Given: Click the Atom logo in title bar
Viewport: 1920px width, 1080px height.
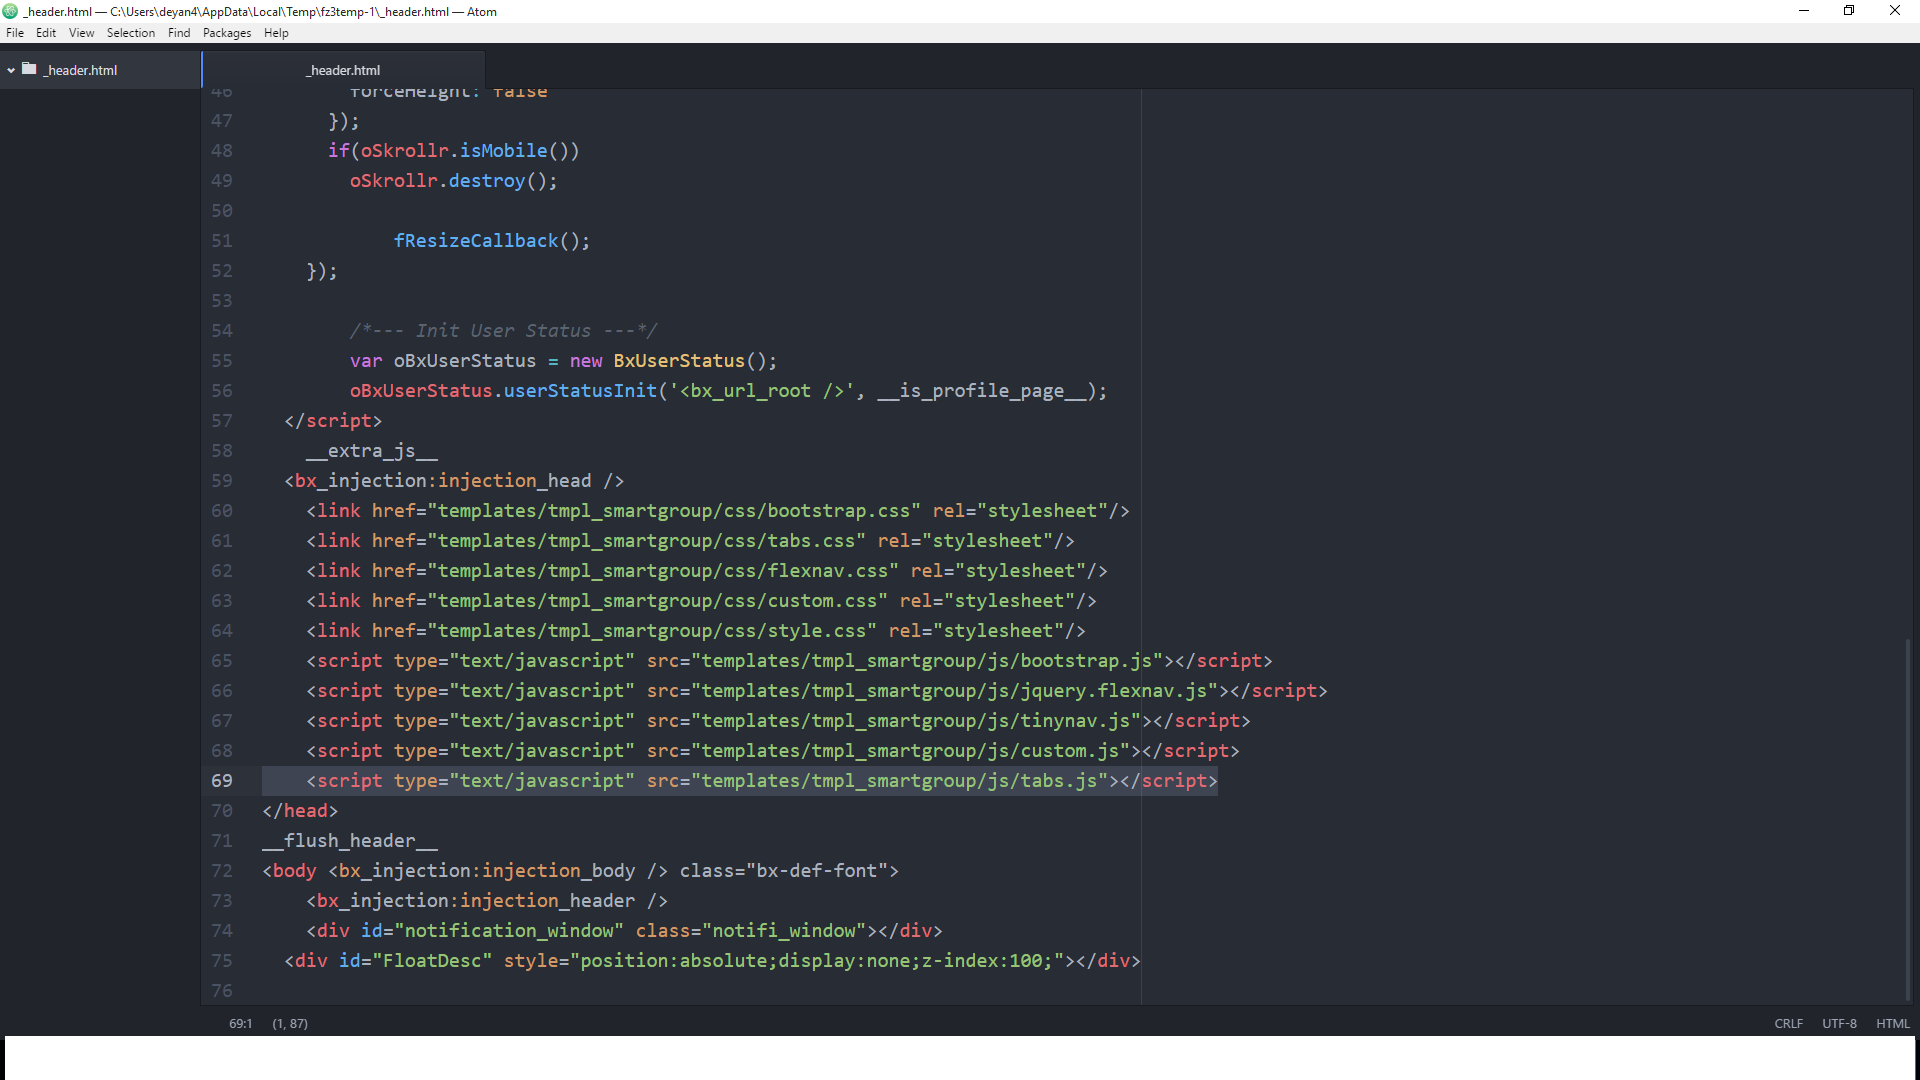Looking at the screenshot, I should 10,11.
